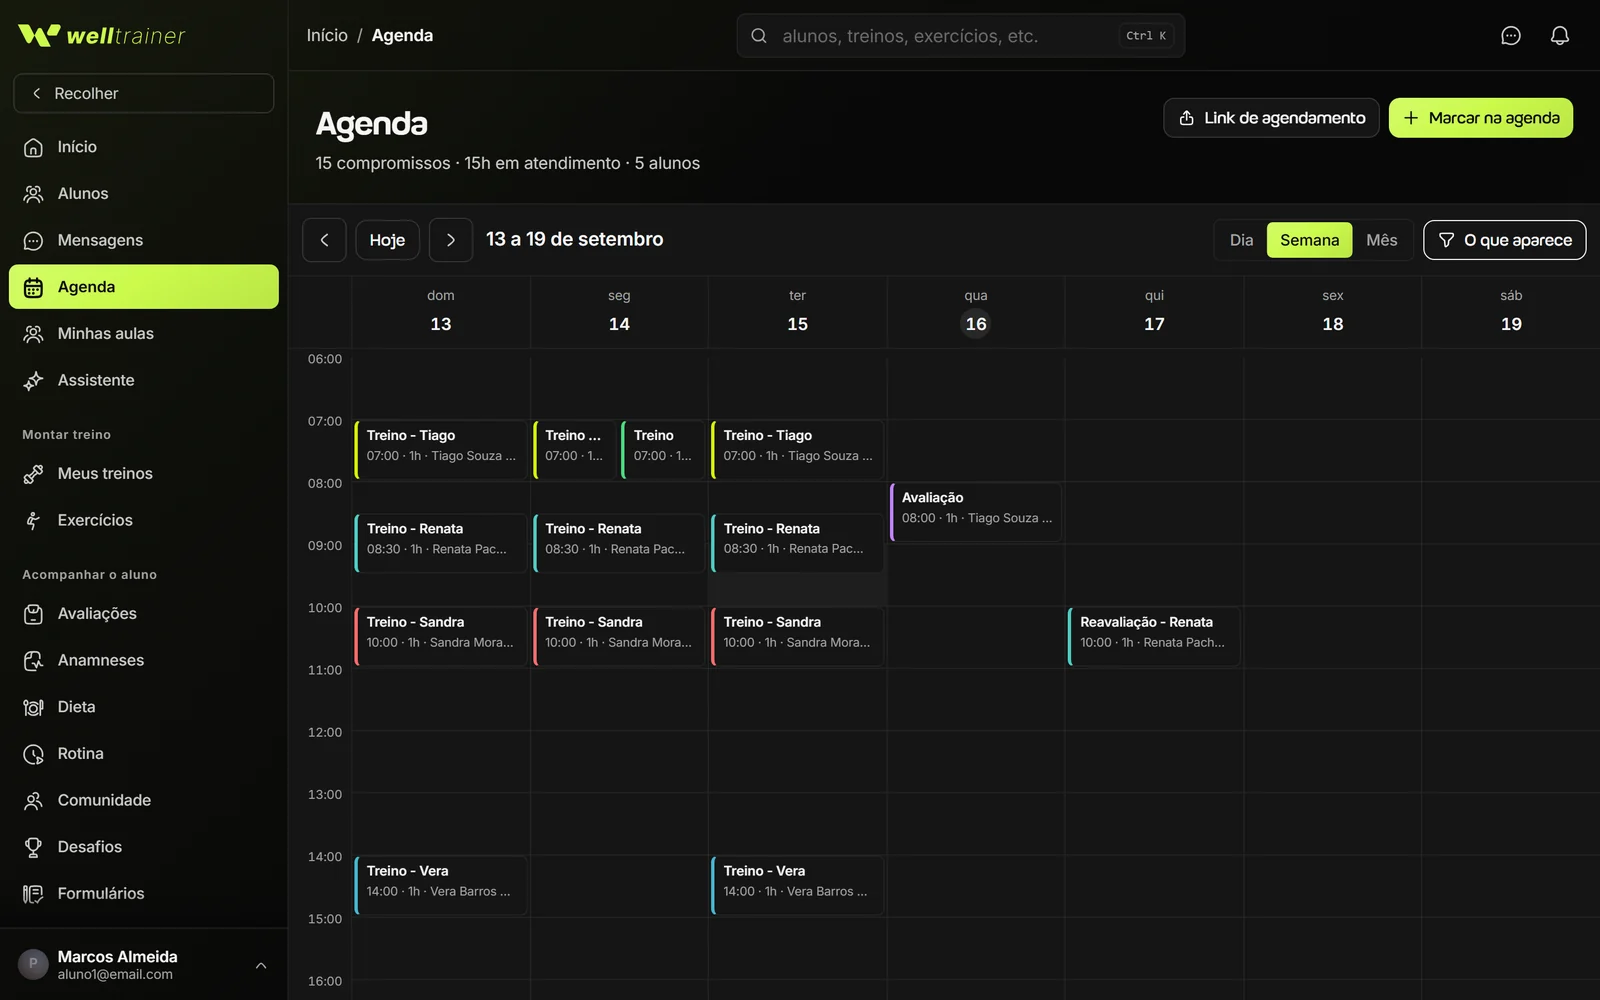Click the Alunos people icon

tap(33, 194)
